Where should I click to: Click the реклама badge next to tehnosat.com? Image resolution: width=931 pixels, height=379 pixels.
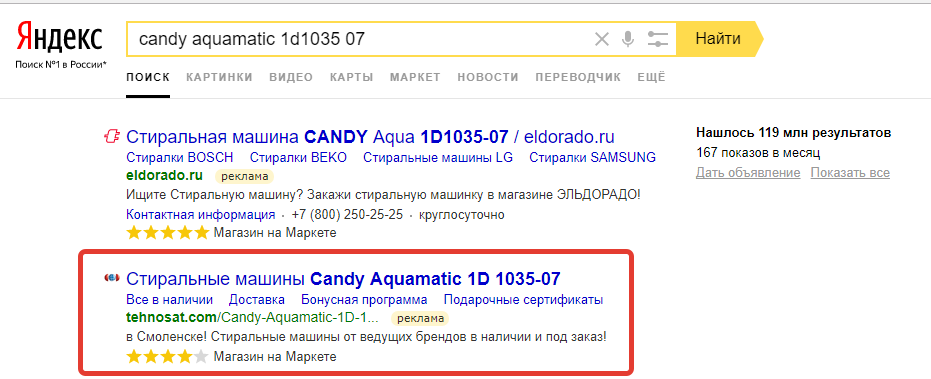(x=420, y=318)
